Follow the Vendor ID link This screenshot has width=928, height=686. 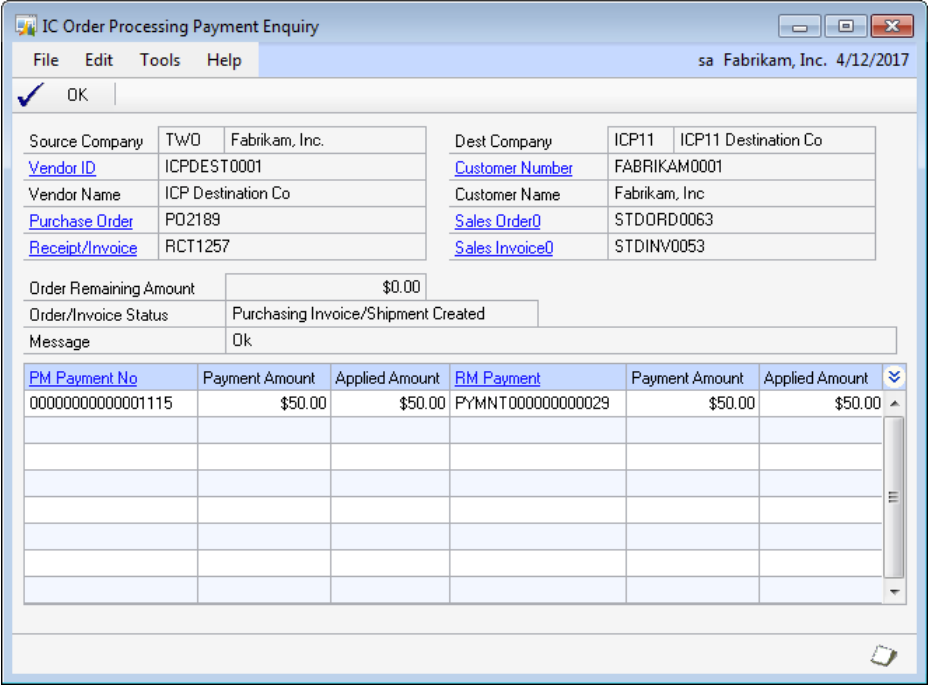coord(62,168)
